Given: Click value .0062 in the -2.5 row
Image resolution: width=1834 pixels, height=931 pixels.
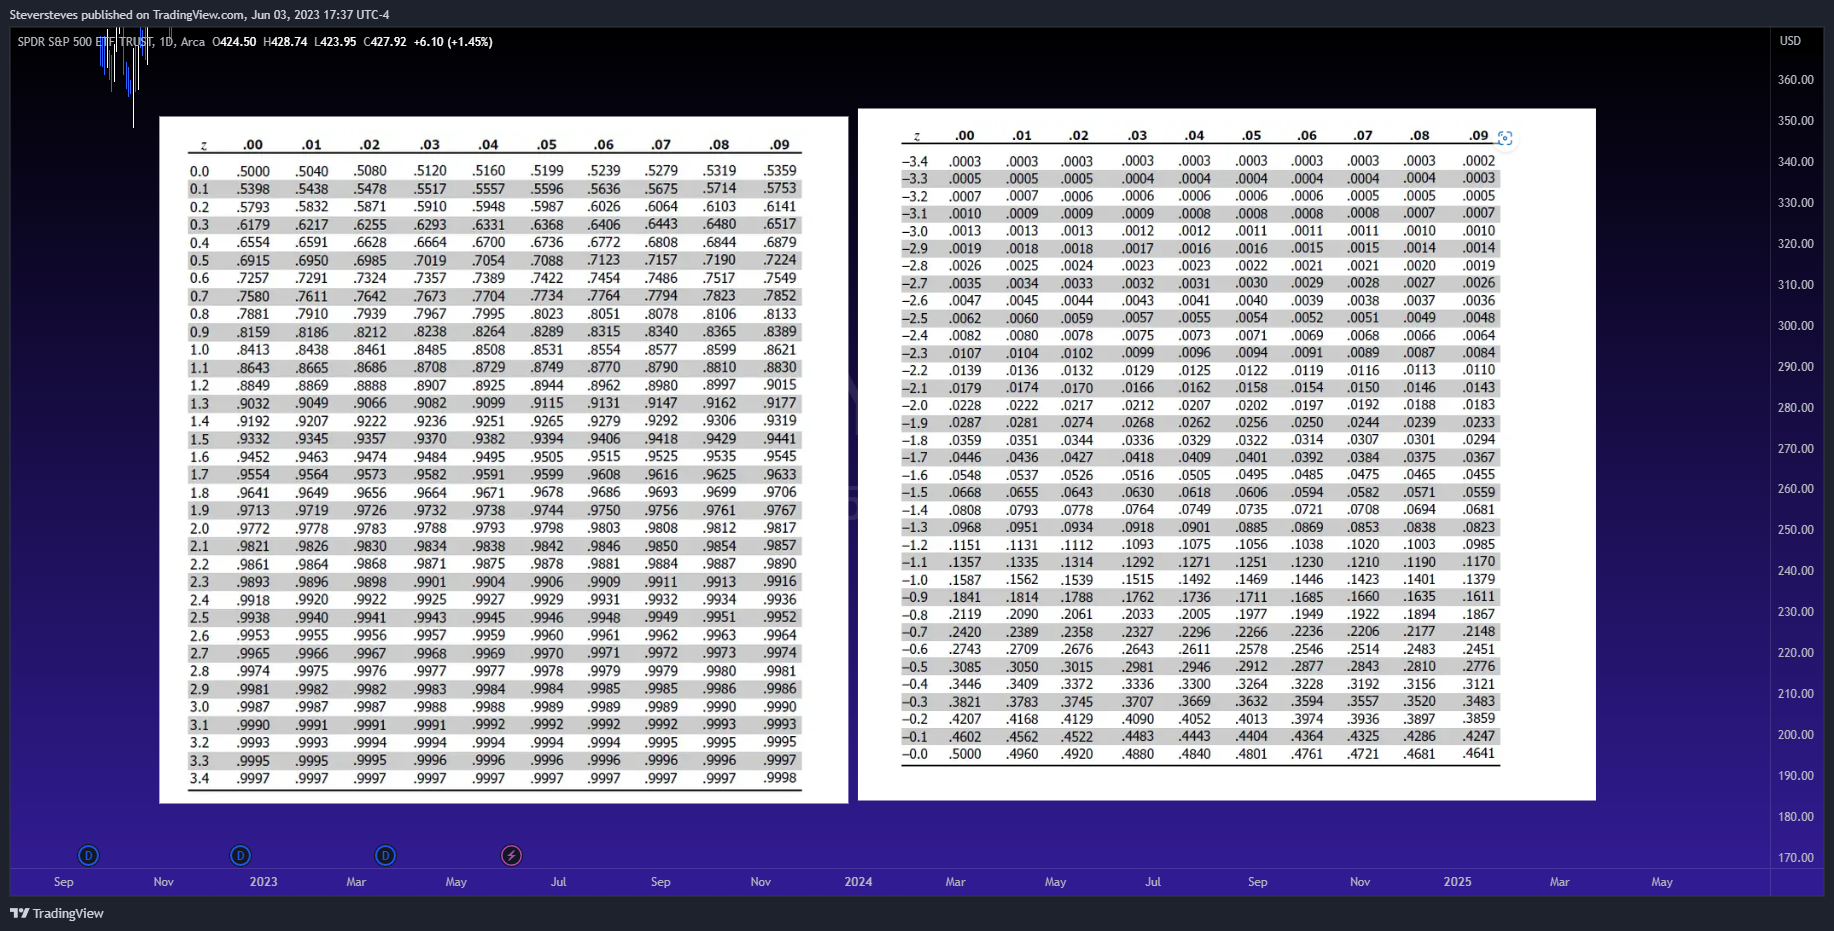Looking at the screenshot, I should [x=965, y=319].
